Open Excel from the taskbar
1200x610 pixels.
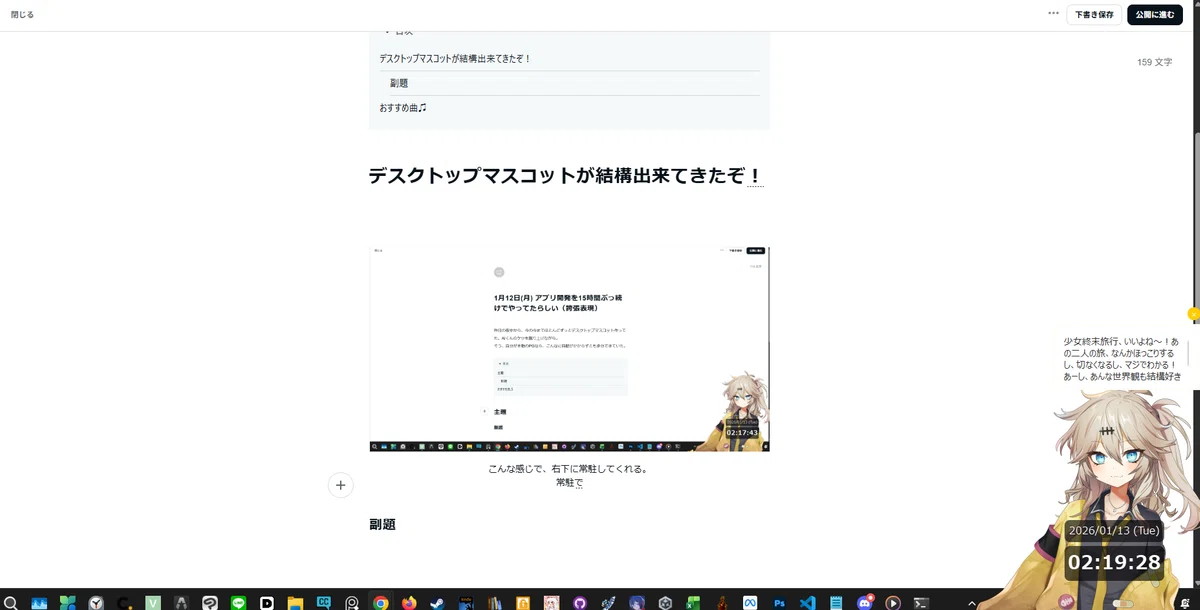coord(692,603)
